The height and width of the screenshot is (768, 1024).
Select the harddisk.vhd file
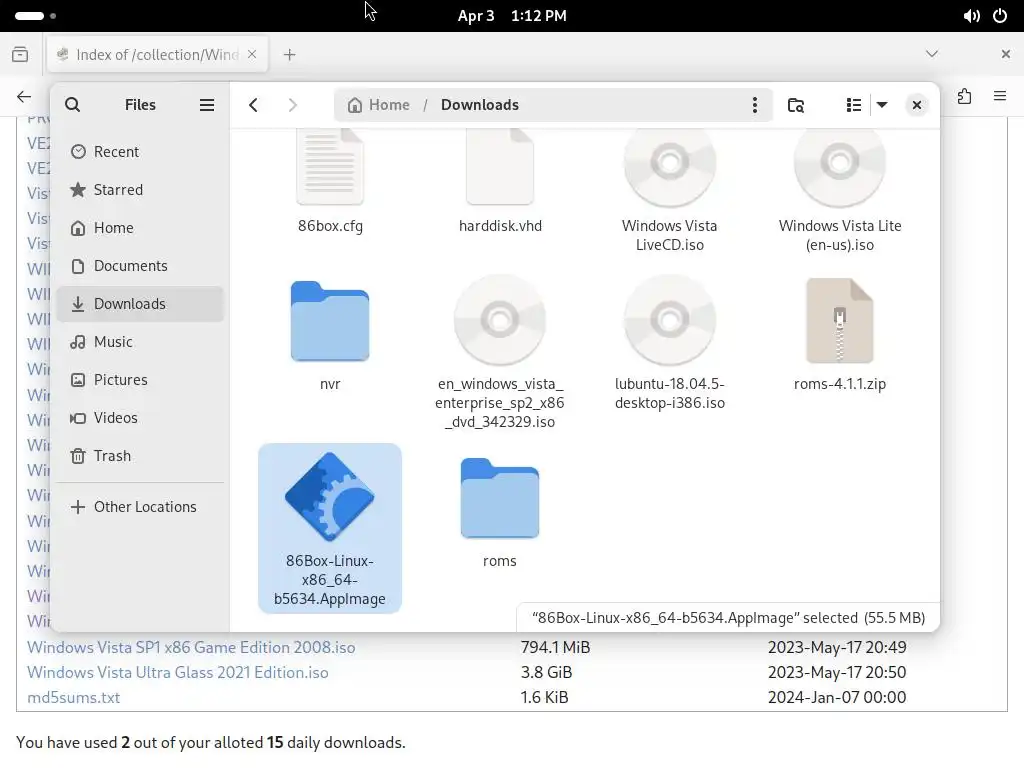500,182
